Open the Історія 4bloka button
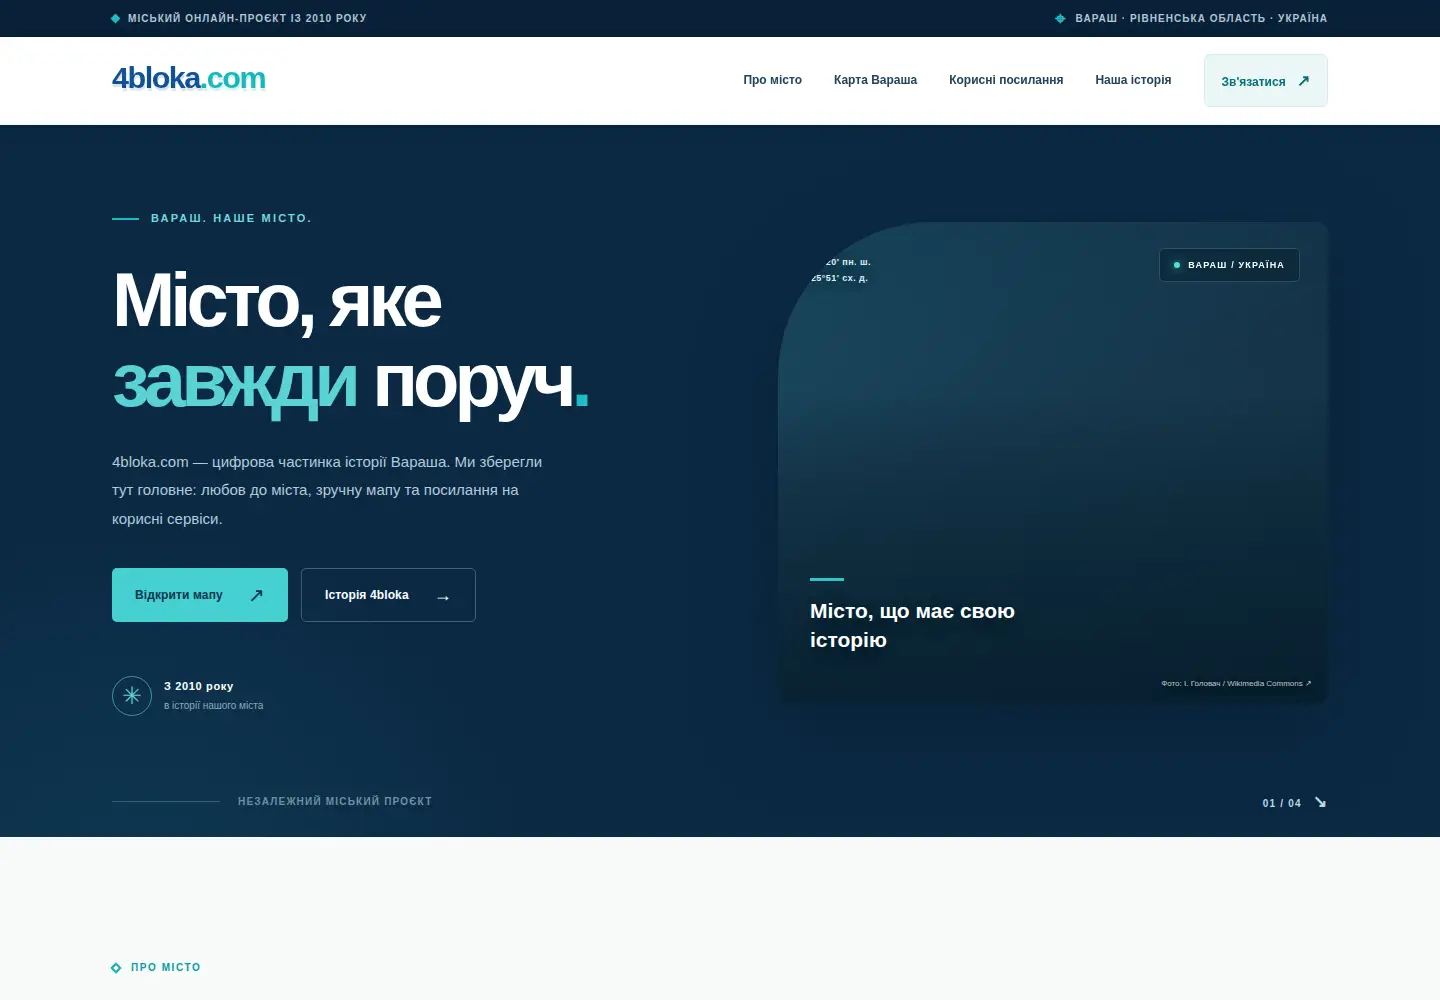This screenshot has height=1000, width=1440. point(388,595)
